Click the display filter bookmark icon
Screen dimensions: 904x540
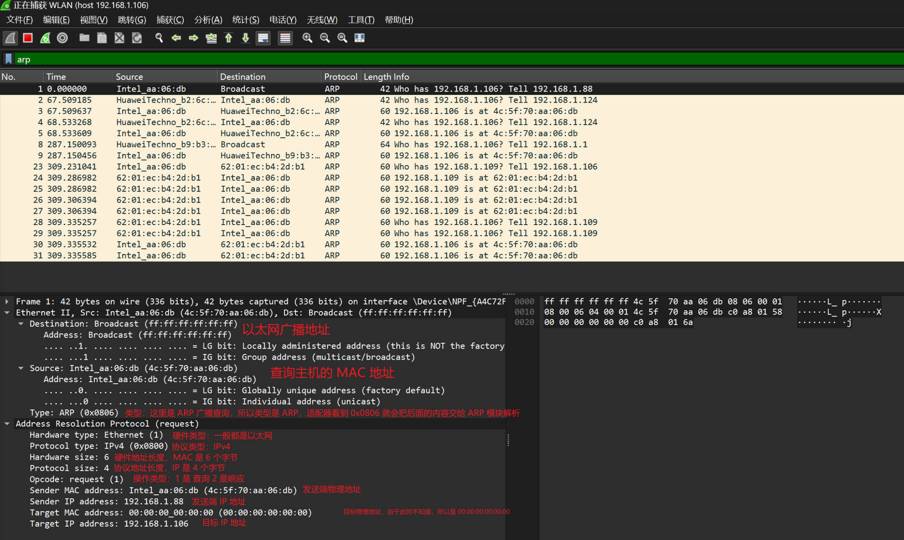(8, 59)
